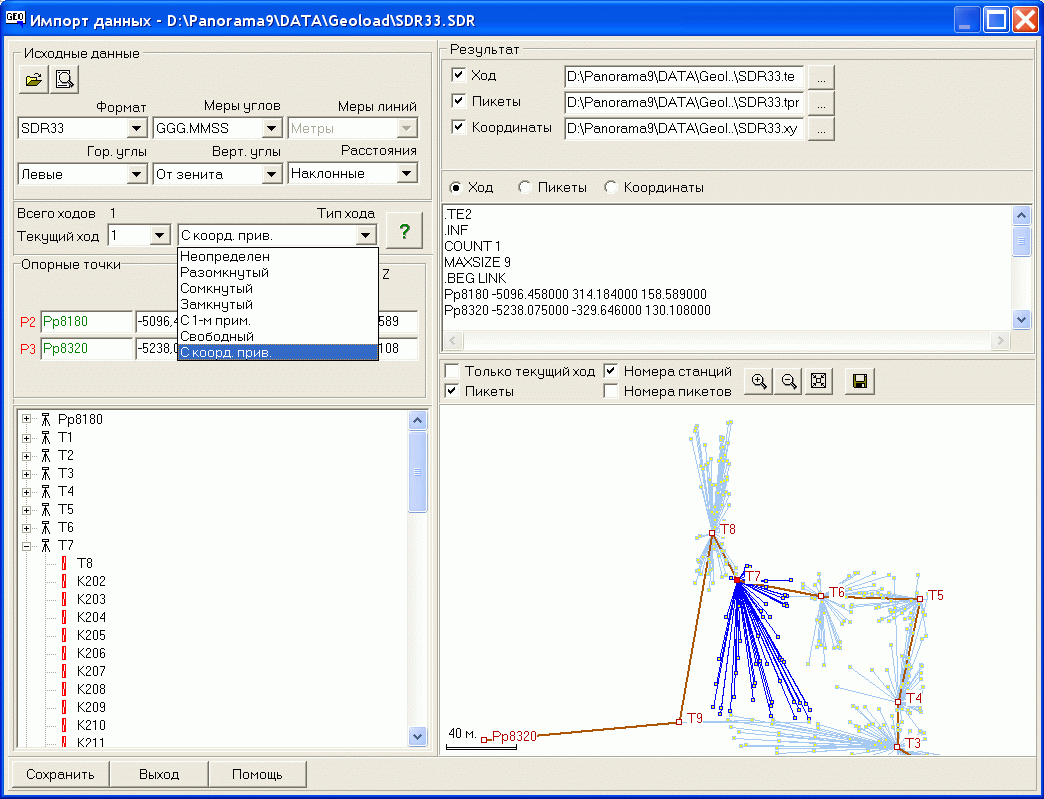Zoom out on the traverse map
This screenshot has height=799, width=1044.
coord(789,381)
